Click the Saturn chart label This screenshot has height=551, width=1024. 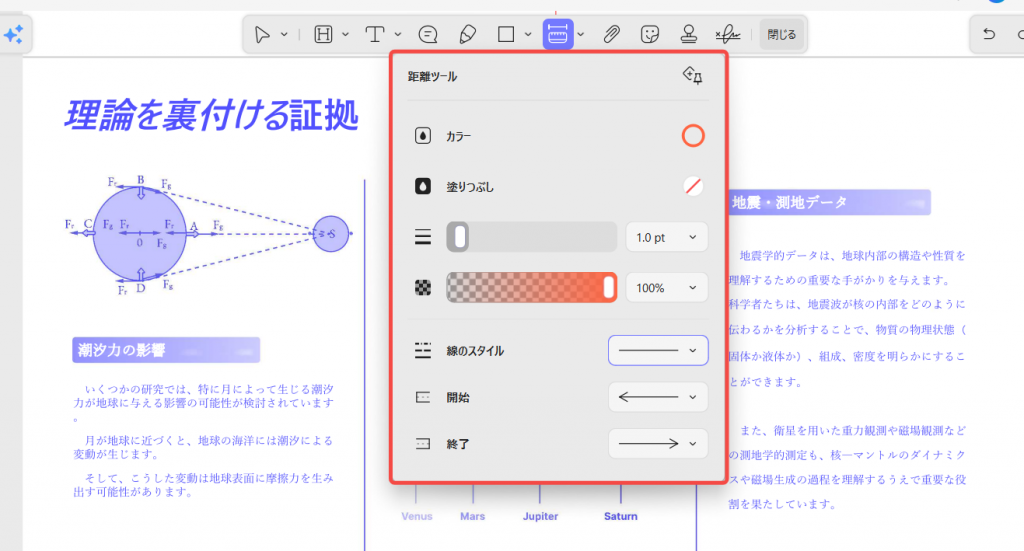[x=620, y=516]
